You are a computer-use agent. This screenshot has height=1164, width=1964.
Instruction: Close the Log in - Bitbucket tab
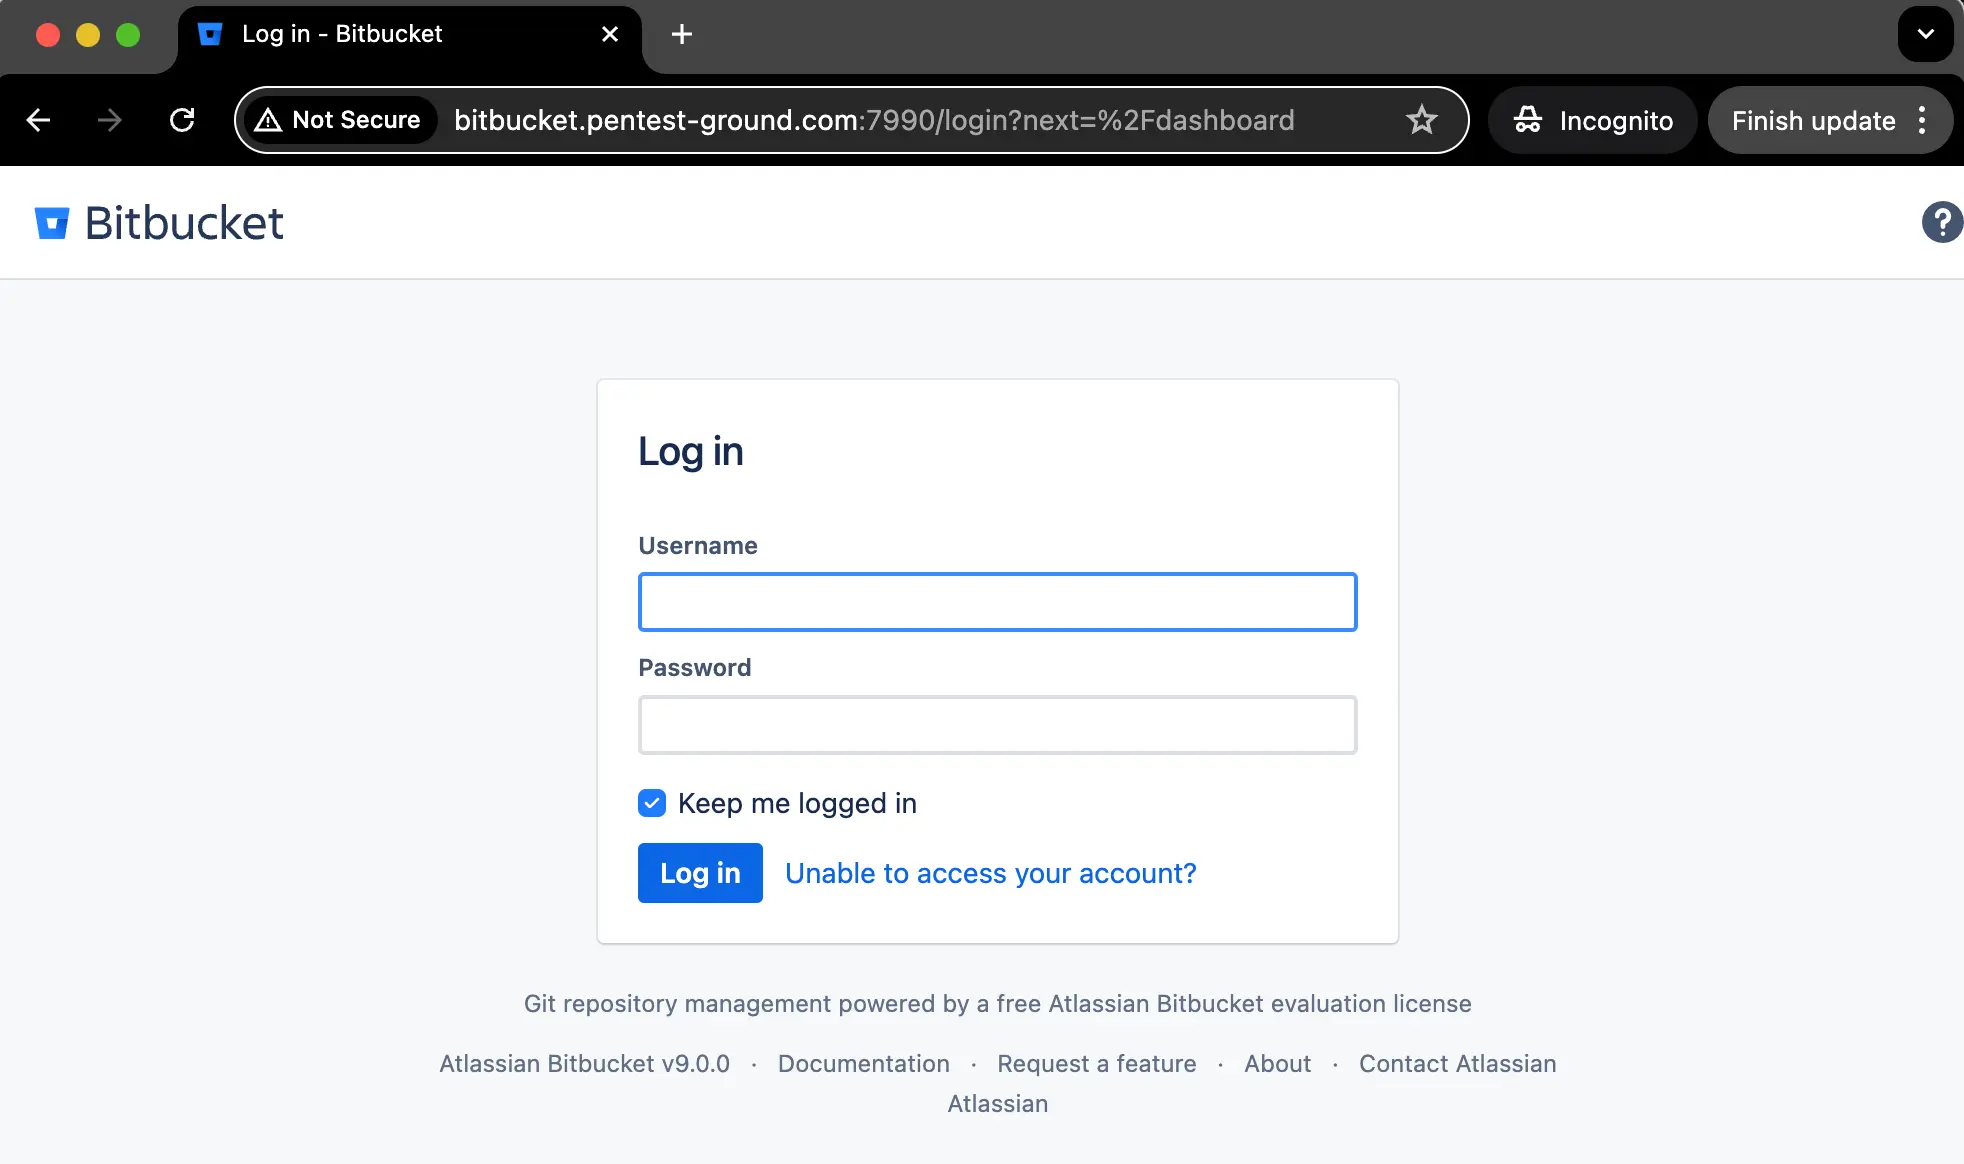click(x=610, y=34)
